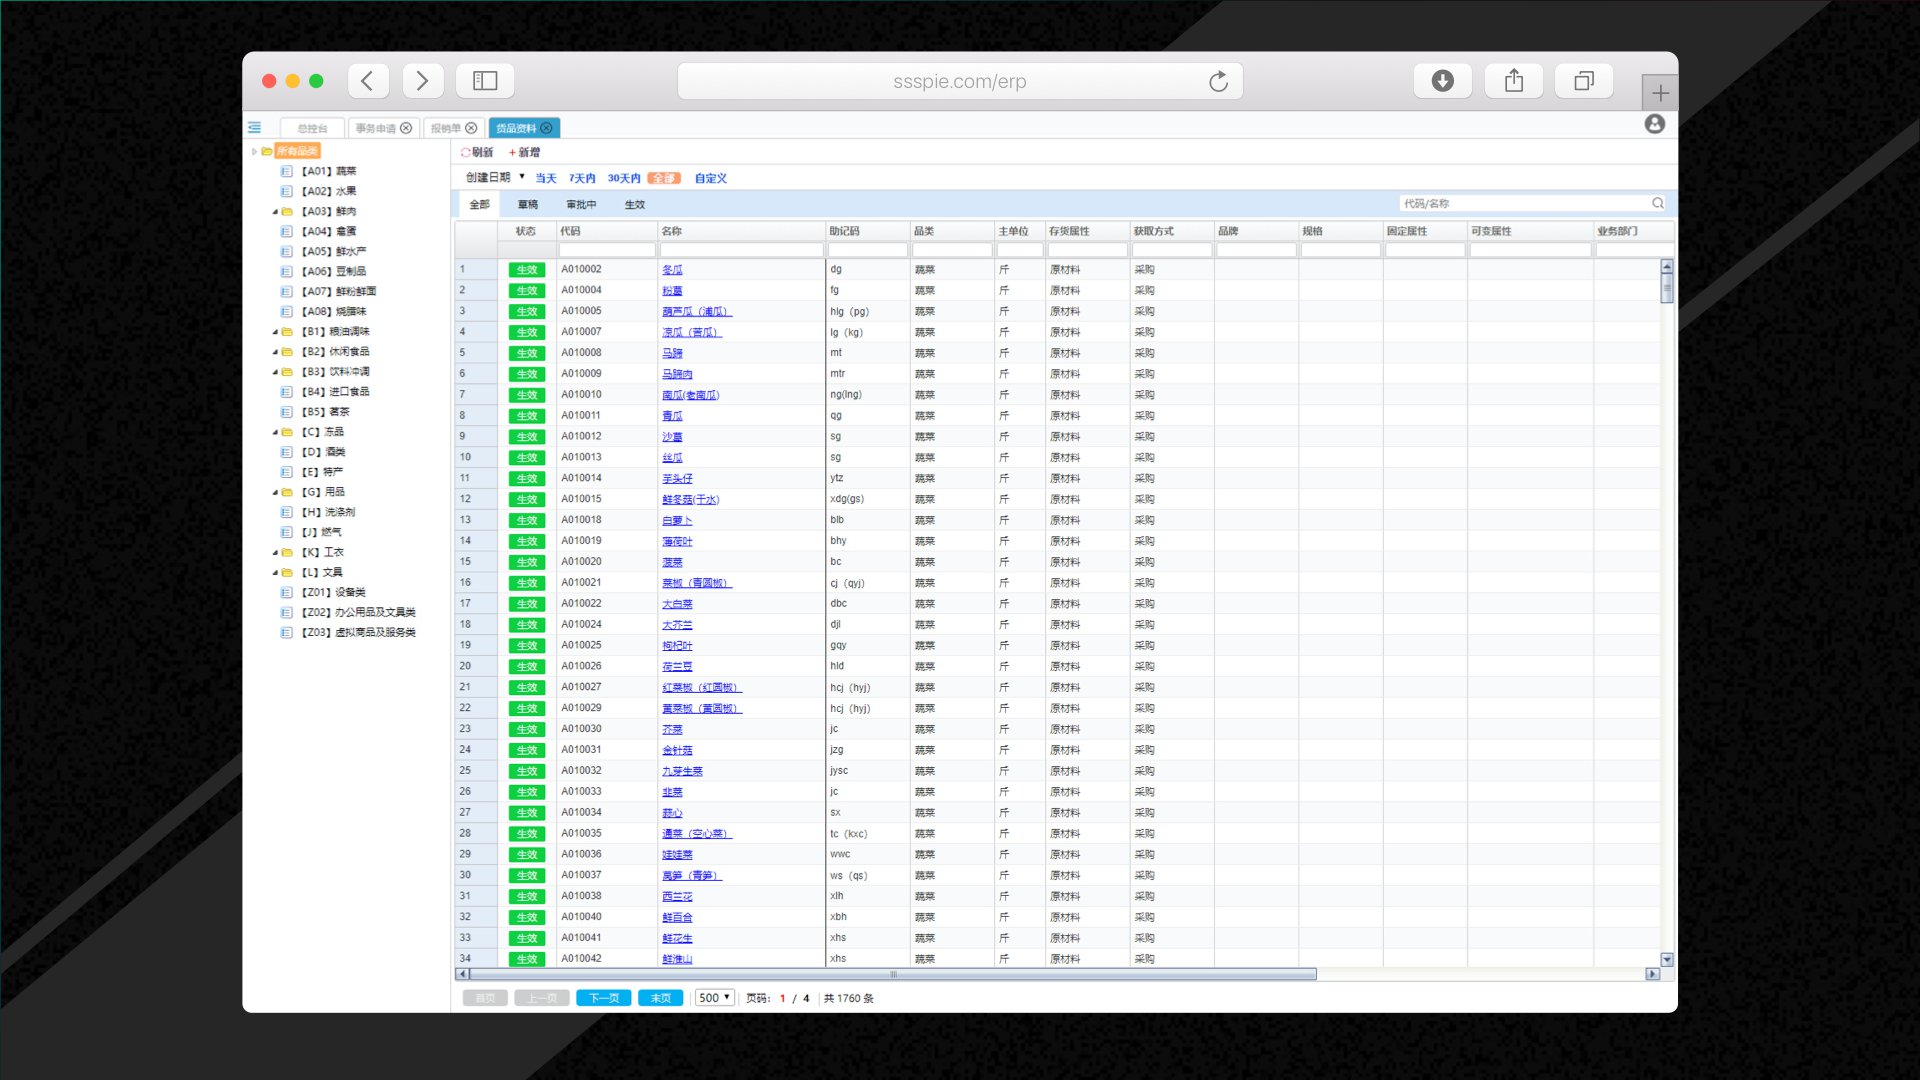
Task: Click the folder icon next to 【A03】鲜肉
Action: coord(287,211)
